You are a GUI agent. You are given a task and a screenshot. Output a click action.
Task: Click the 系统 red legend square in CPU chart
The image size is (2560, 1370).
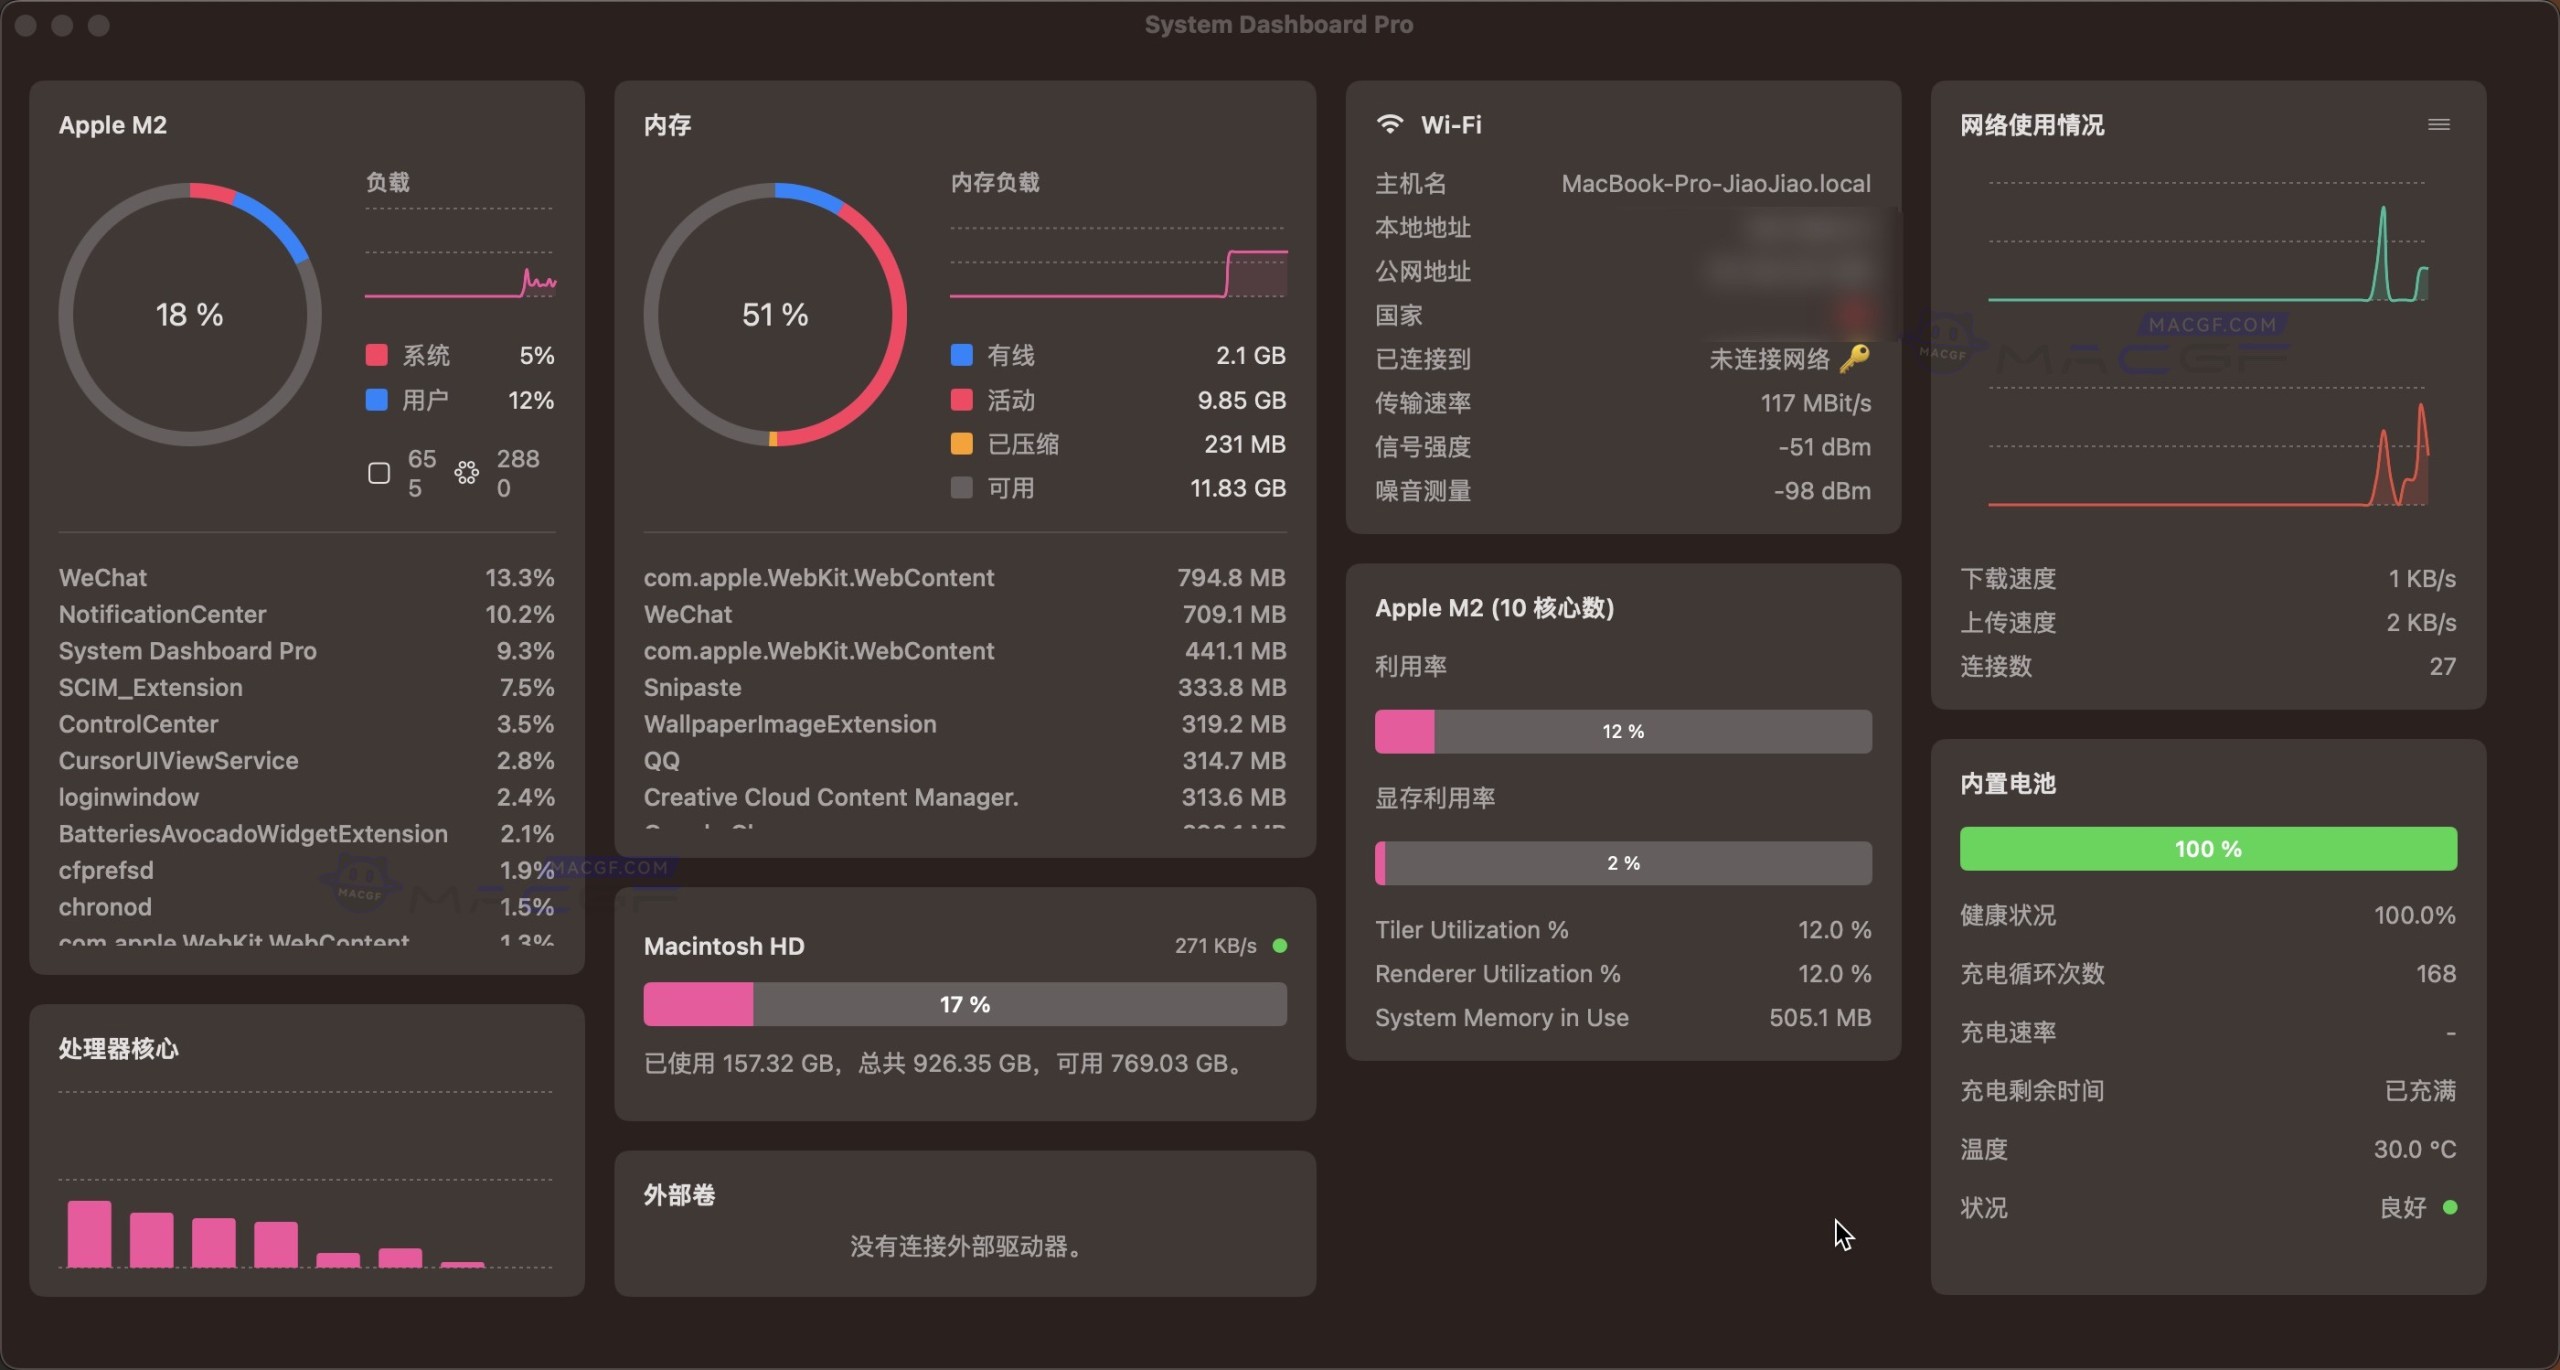(376, 355)
